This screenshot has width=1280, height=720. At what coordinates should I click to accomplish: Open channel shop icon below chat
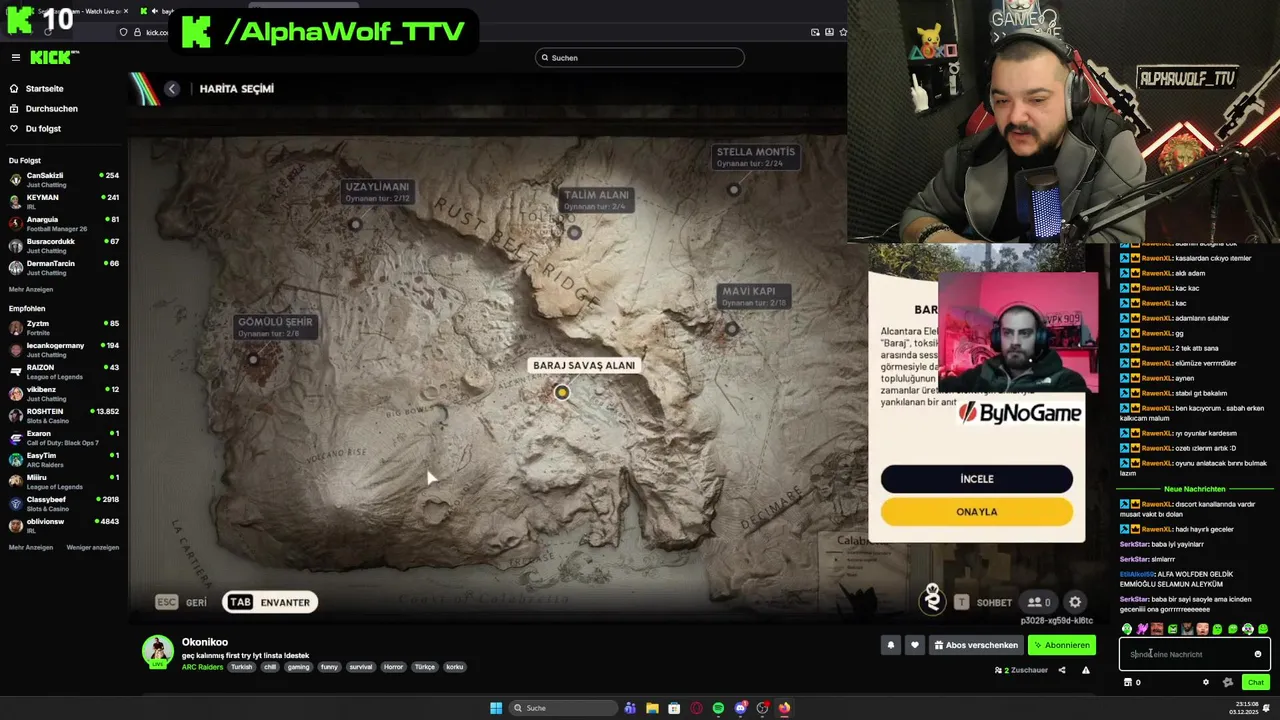1128,682
